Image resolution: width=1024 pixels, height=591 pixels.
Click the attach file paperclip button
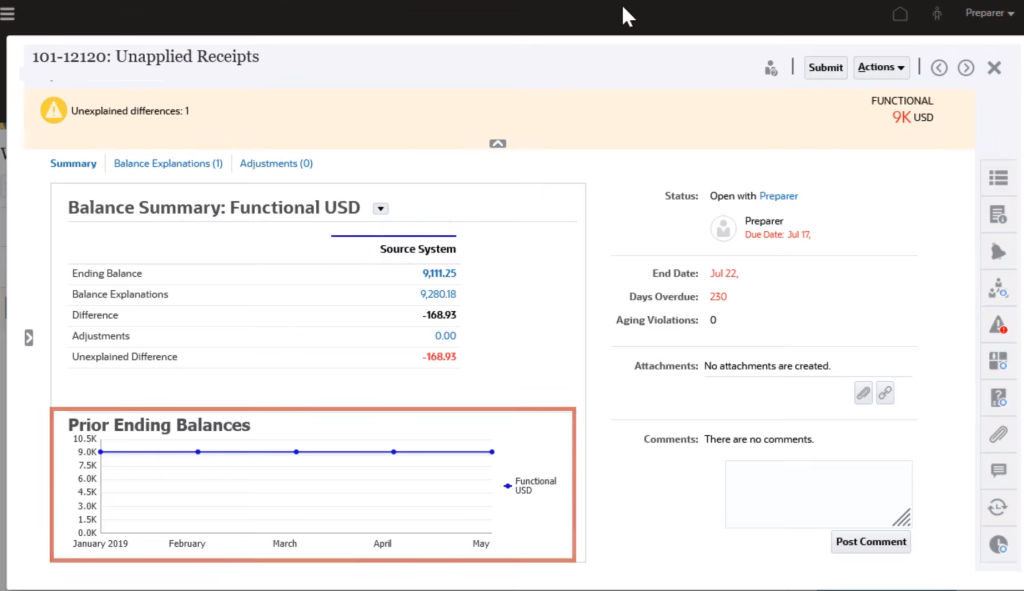coord(863,393)
